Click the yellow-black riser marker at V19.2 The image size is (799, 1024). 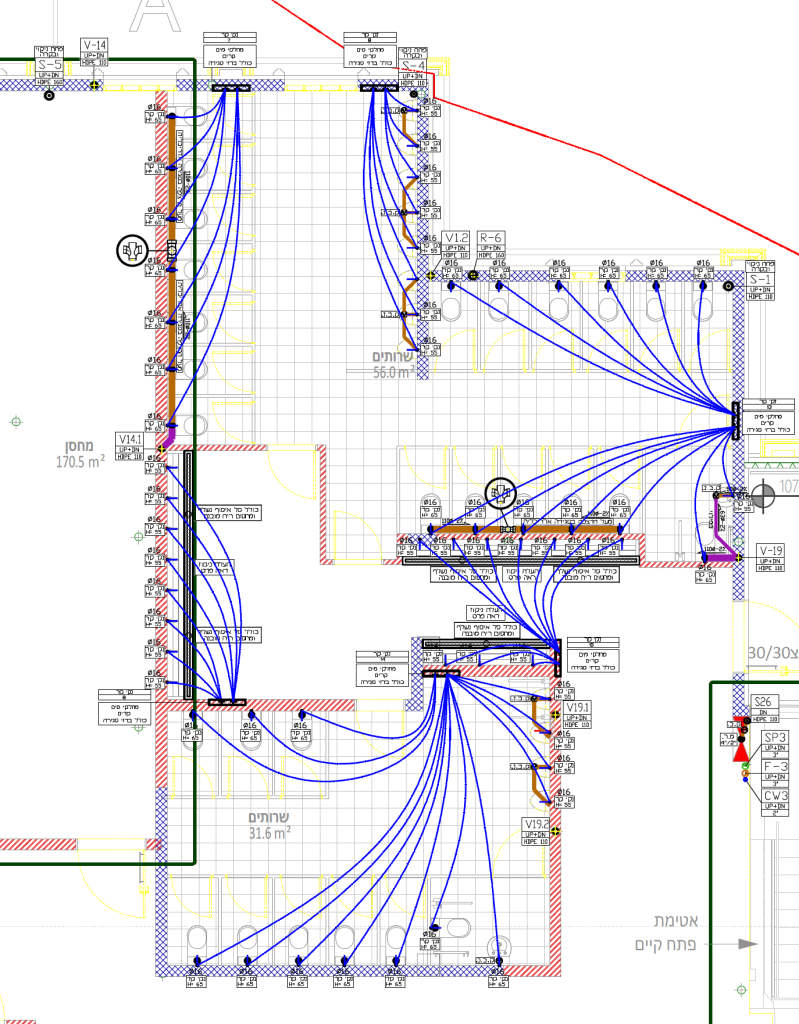pos(555,831)
